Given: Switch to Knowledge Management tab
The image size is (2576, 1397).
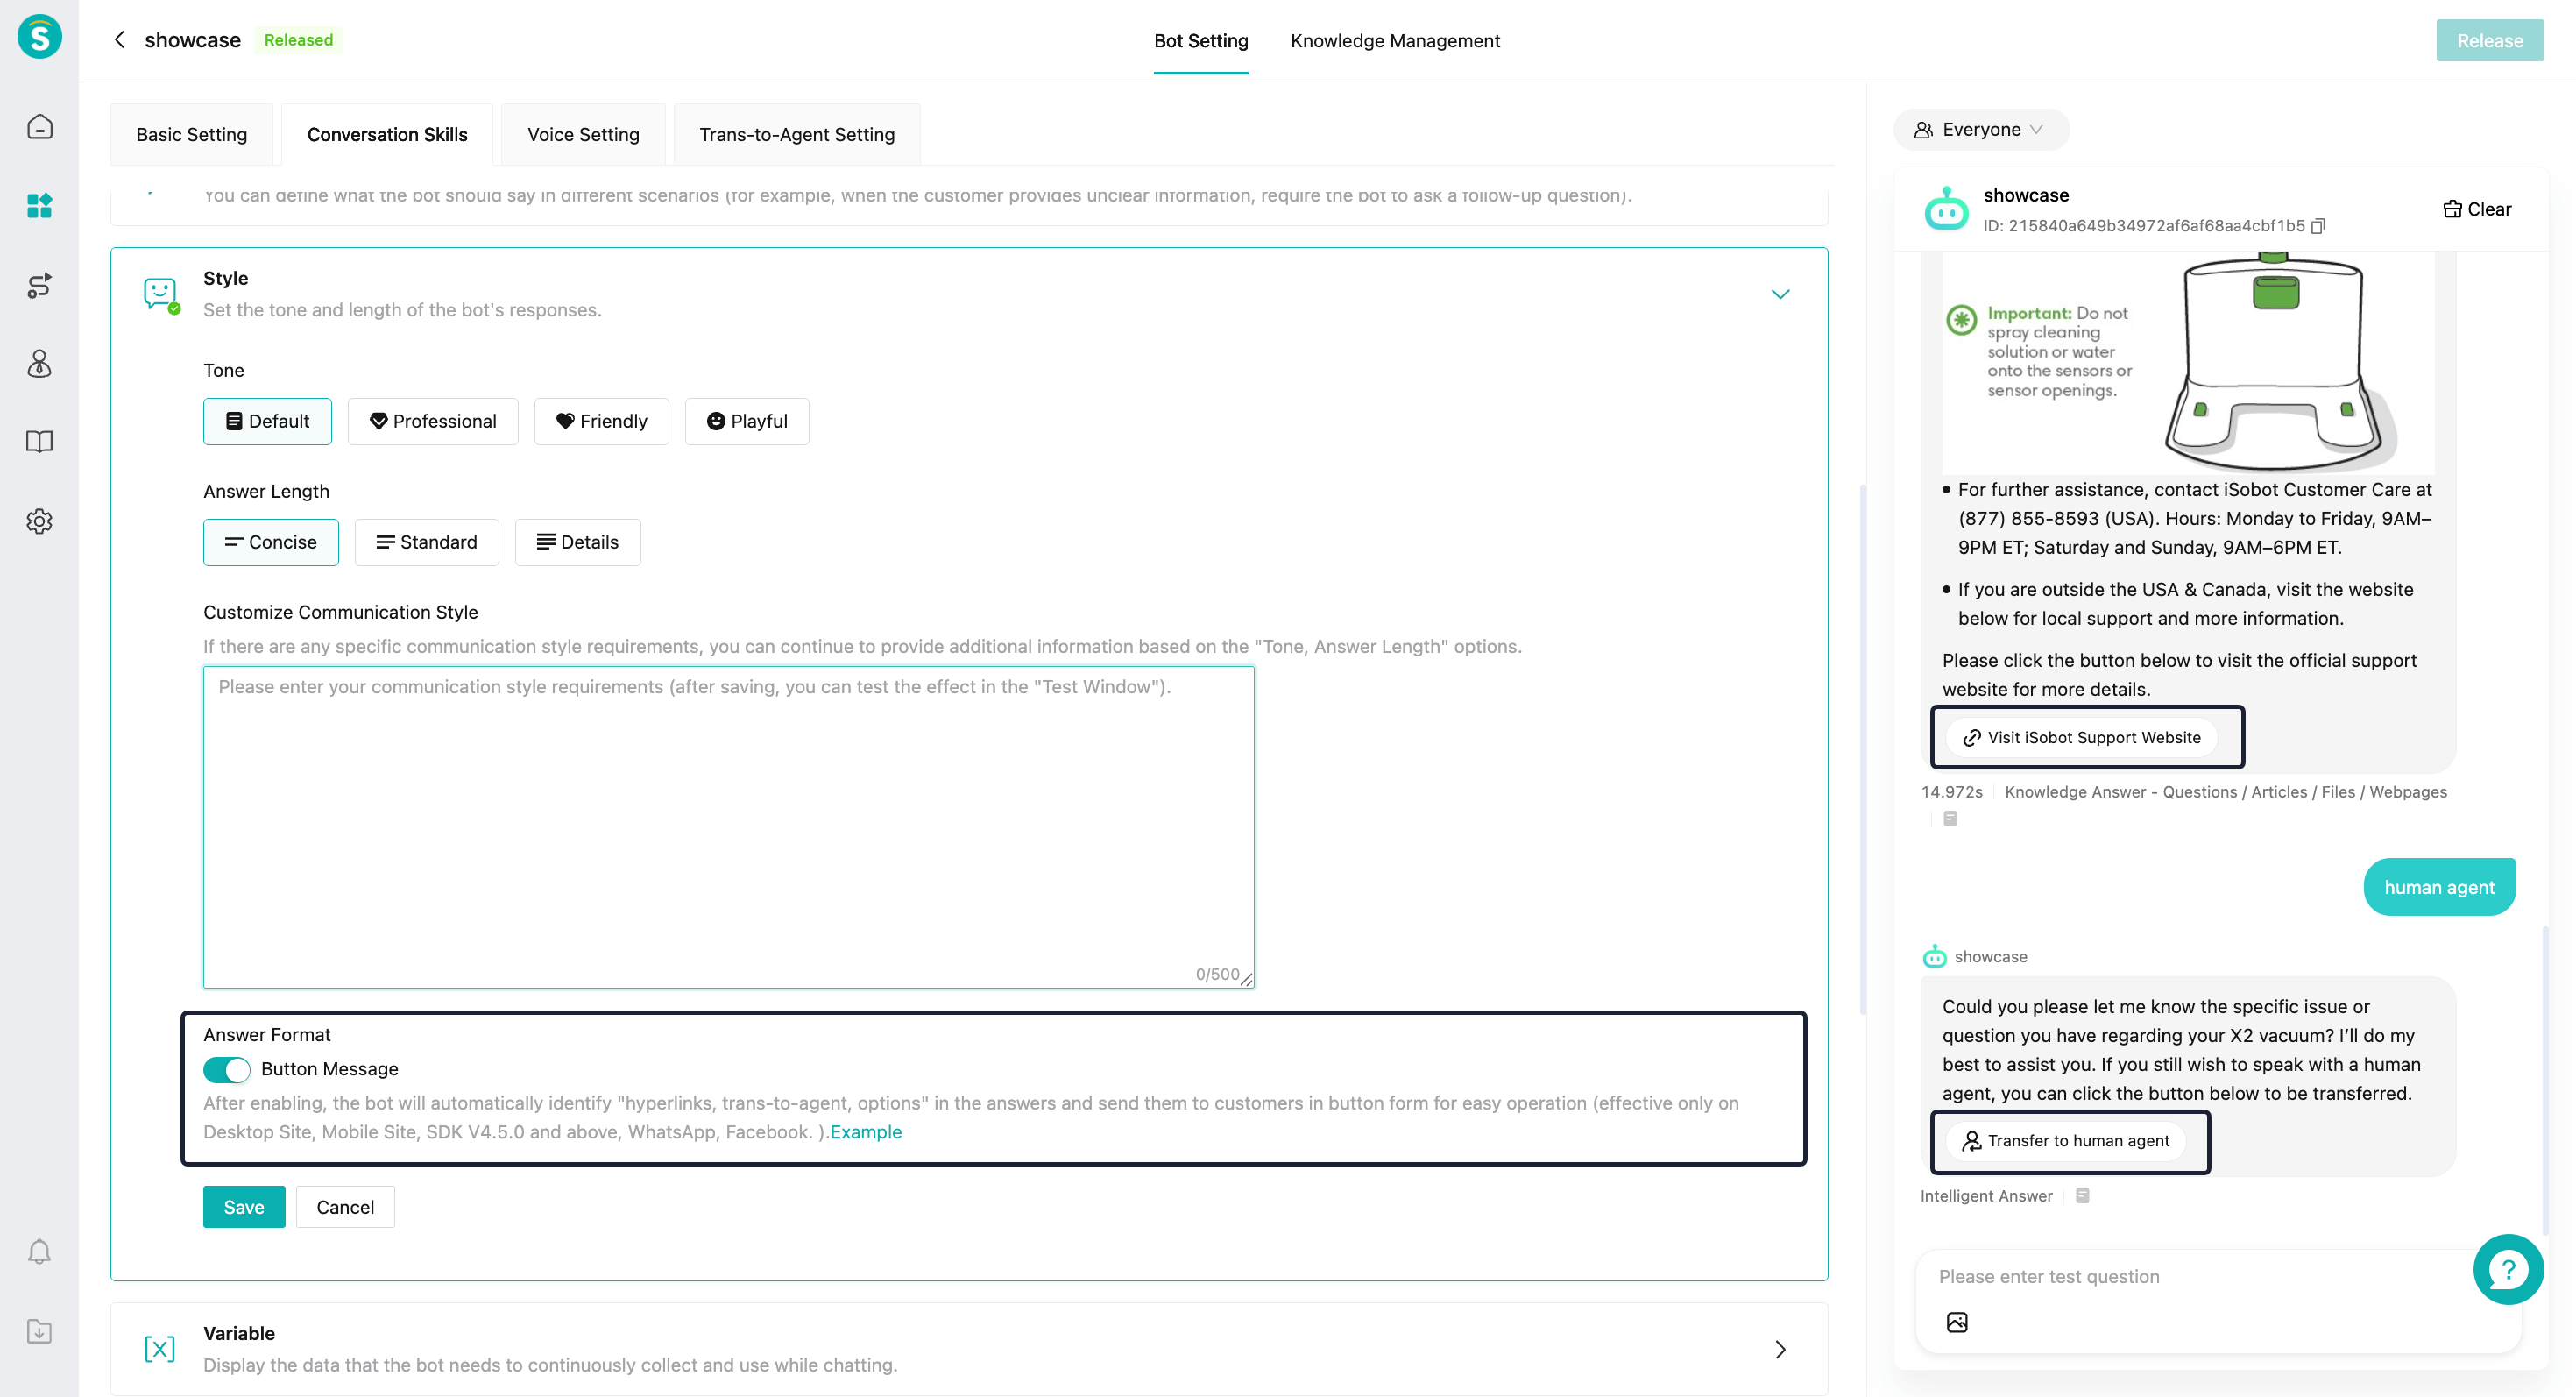Looking at the screenshot, I should tap(1395, 41).
